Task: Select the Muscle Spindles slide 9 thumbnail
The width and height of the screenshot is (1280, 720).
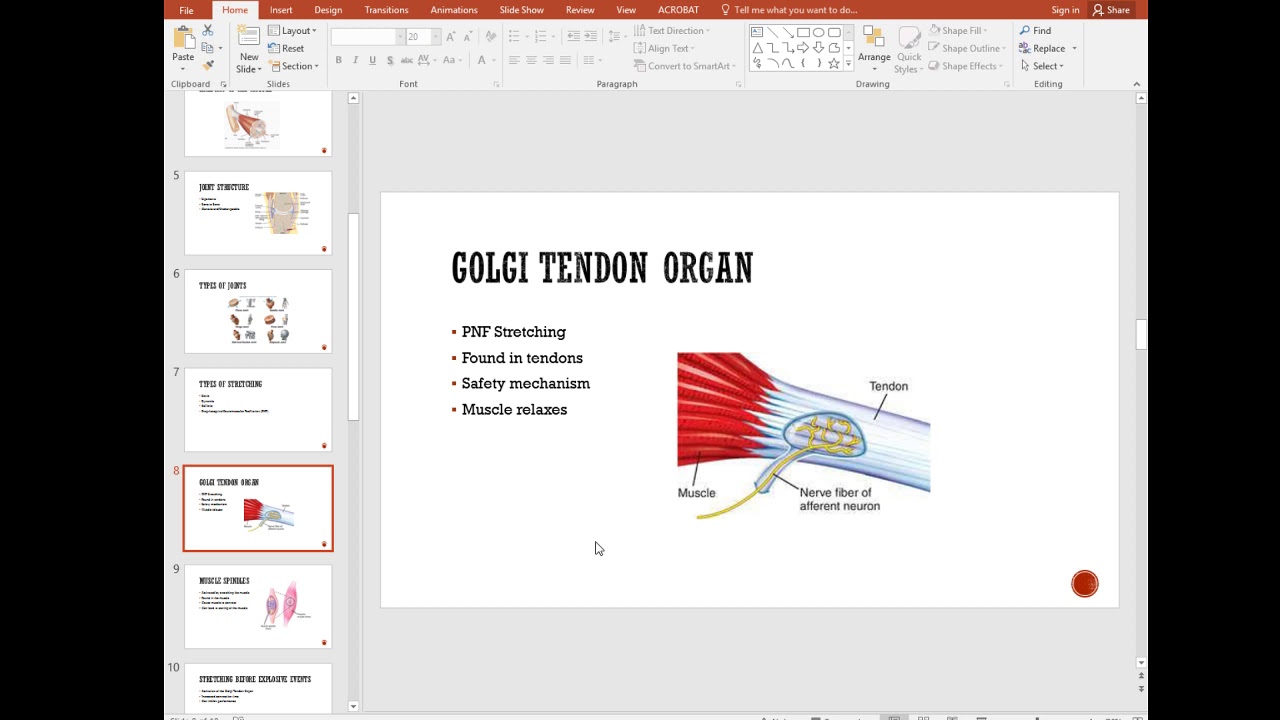Action: [258, 607]
